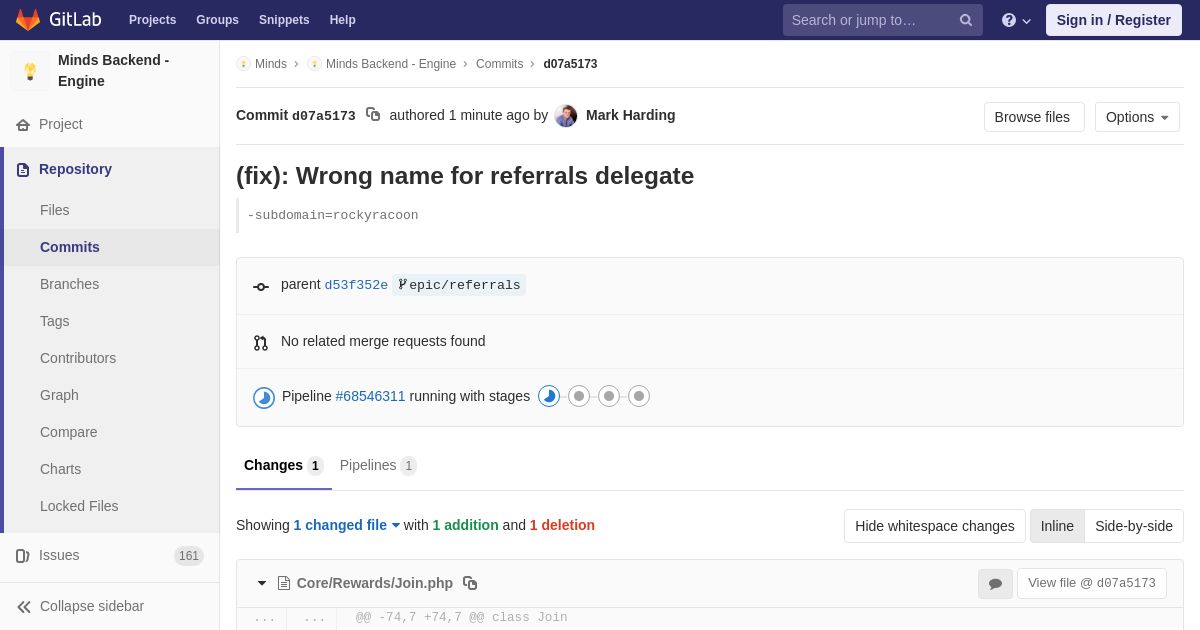The image size is (1200, 630).
Task: Click the second pipeline stage icon
Action: tap(579, 396)
